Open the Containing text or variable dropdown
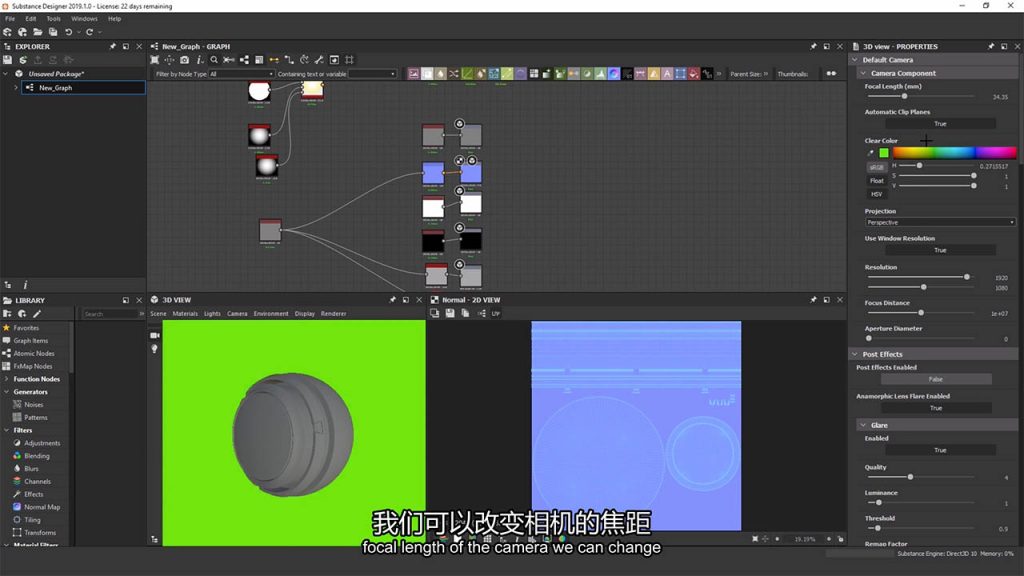The width and height of the screenshot is (1024, 576). tap(372, 74)
